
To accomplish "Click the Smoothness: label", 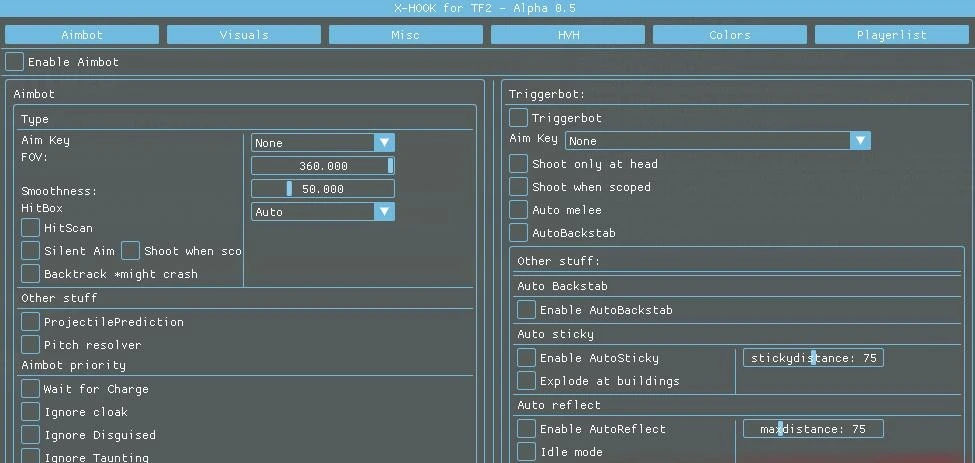I will (59, 191).
